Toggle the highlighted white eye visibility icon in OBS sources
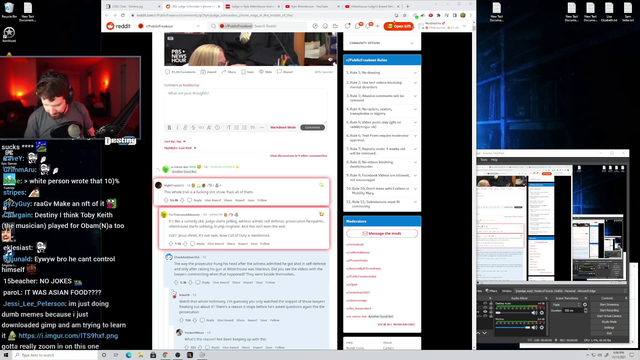The image size is (640, 360). tap(485, 311)
